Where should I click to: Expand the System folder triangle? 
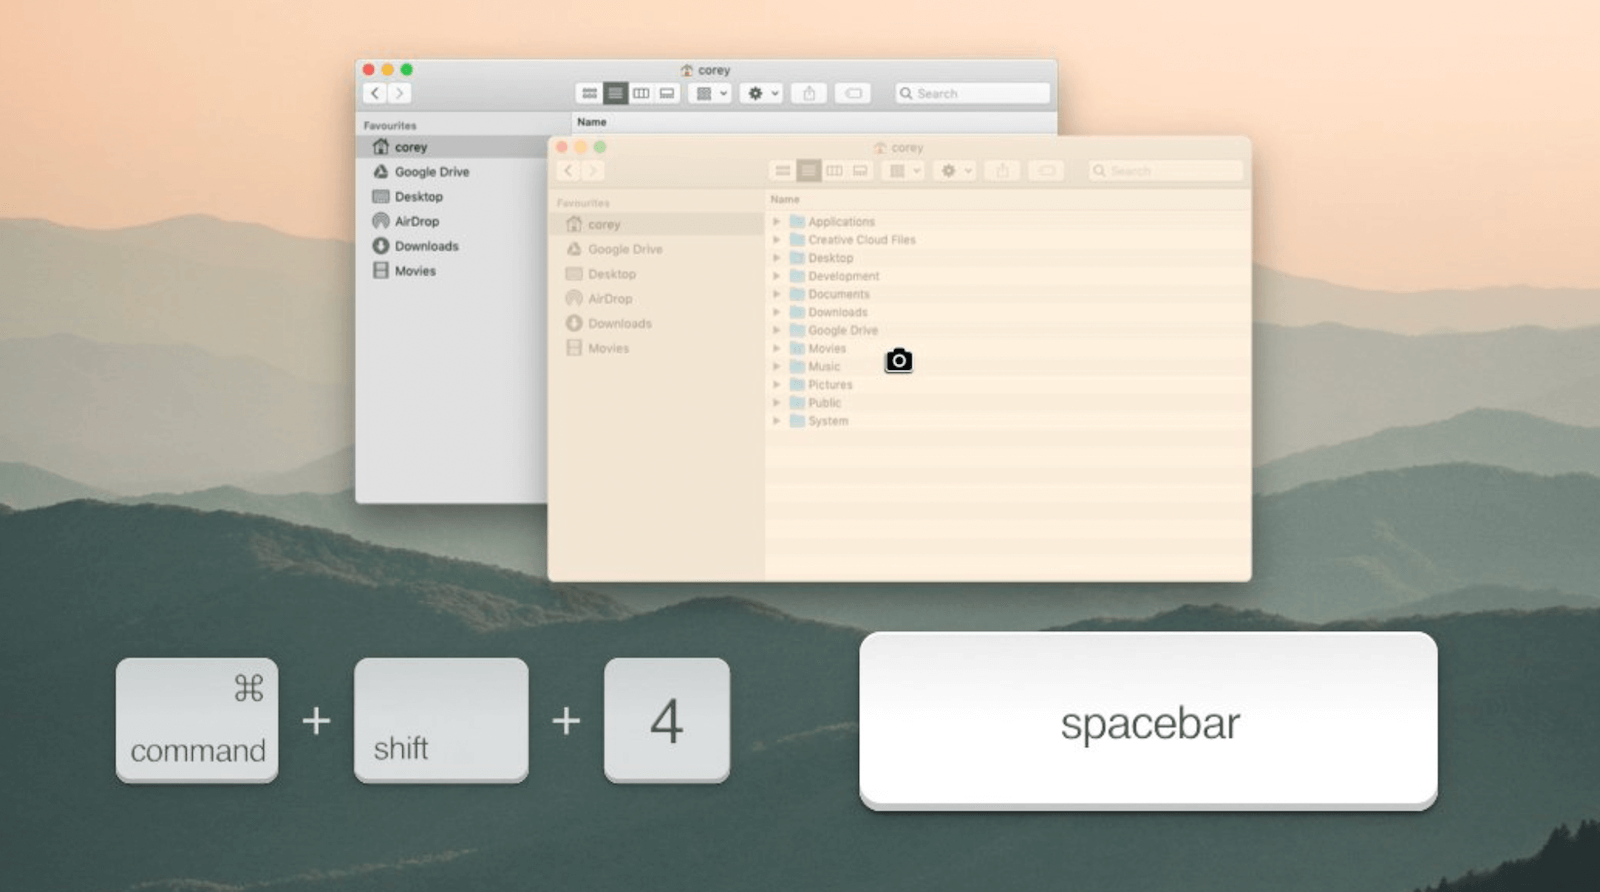coord(776,421)
